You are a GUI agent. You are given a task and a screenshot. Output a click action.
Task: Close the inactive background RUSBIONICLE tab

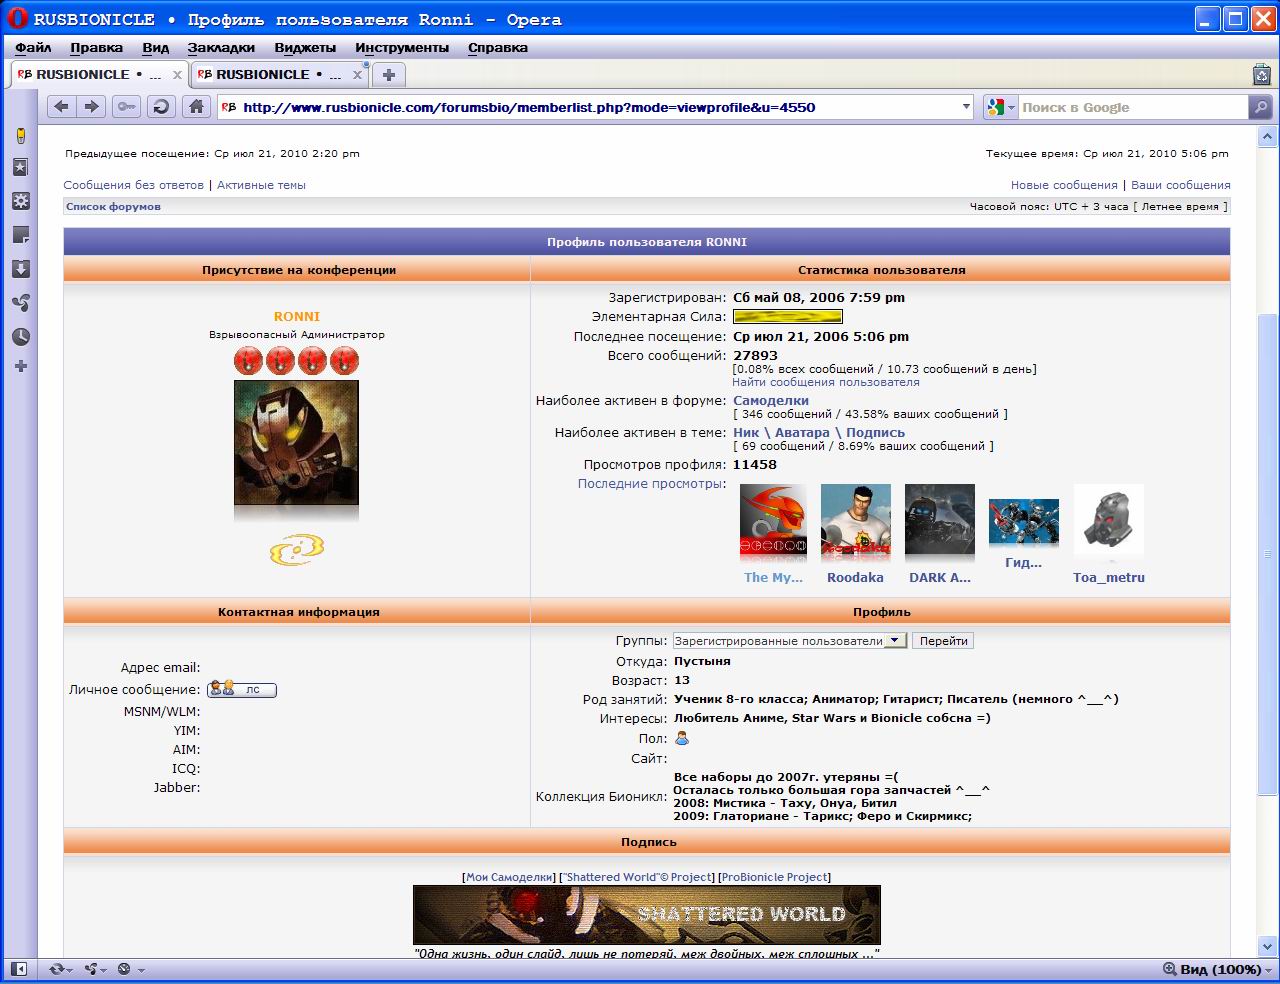pyautogui.click(x=358, y=75)
